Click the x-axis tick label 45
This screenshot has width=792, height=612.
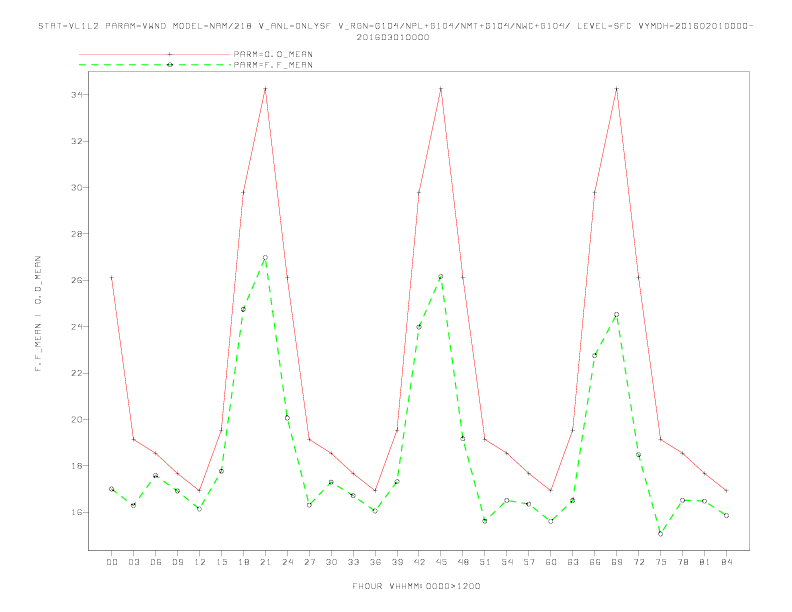[441, 562]
